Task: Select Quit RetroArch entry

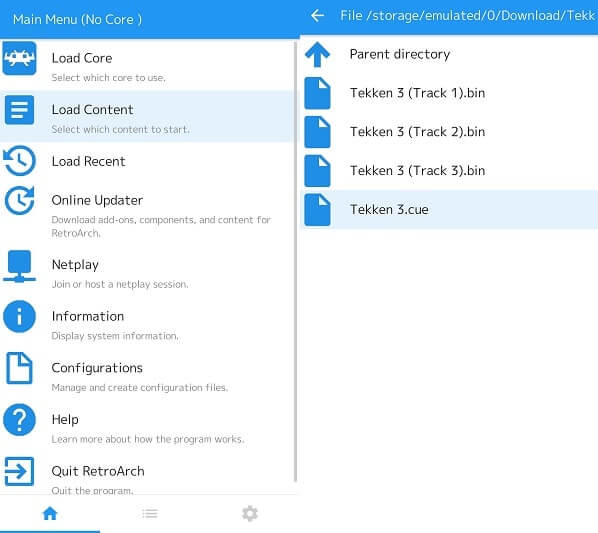Action: point(147,474)
